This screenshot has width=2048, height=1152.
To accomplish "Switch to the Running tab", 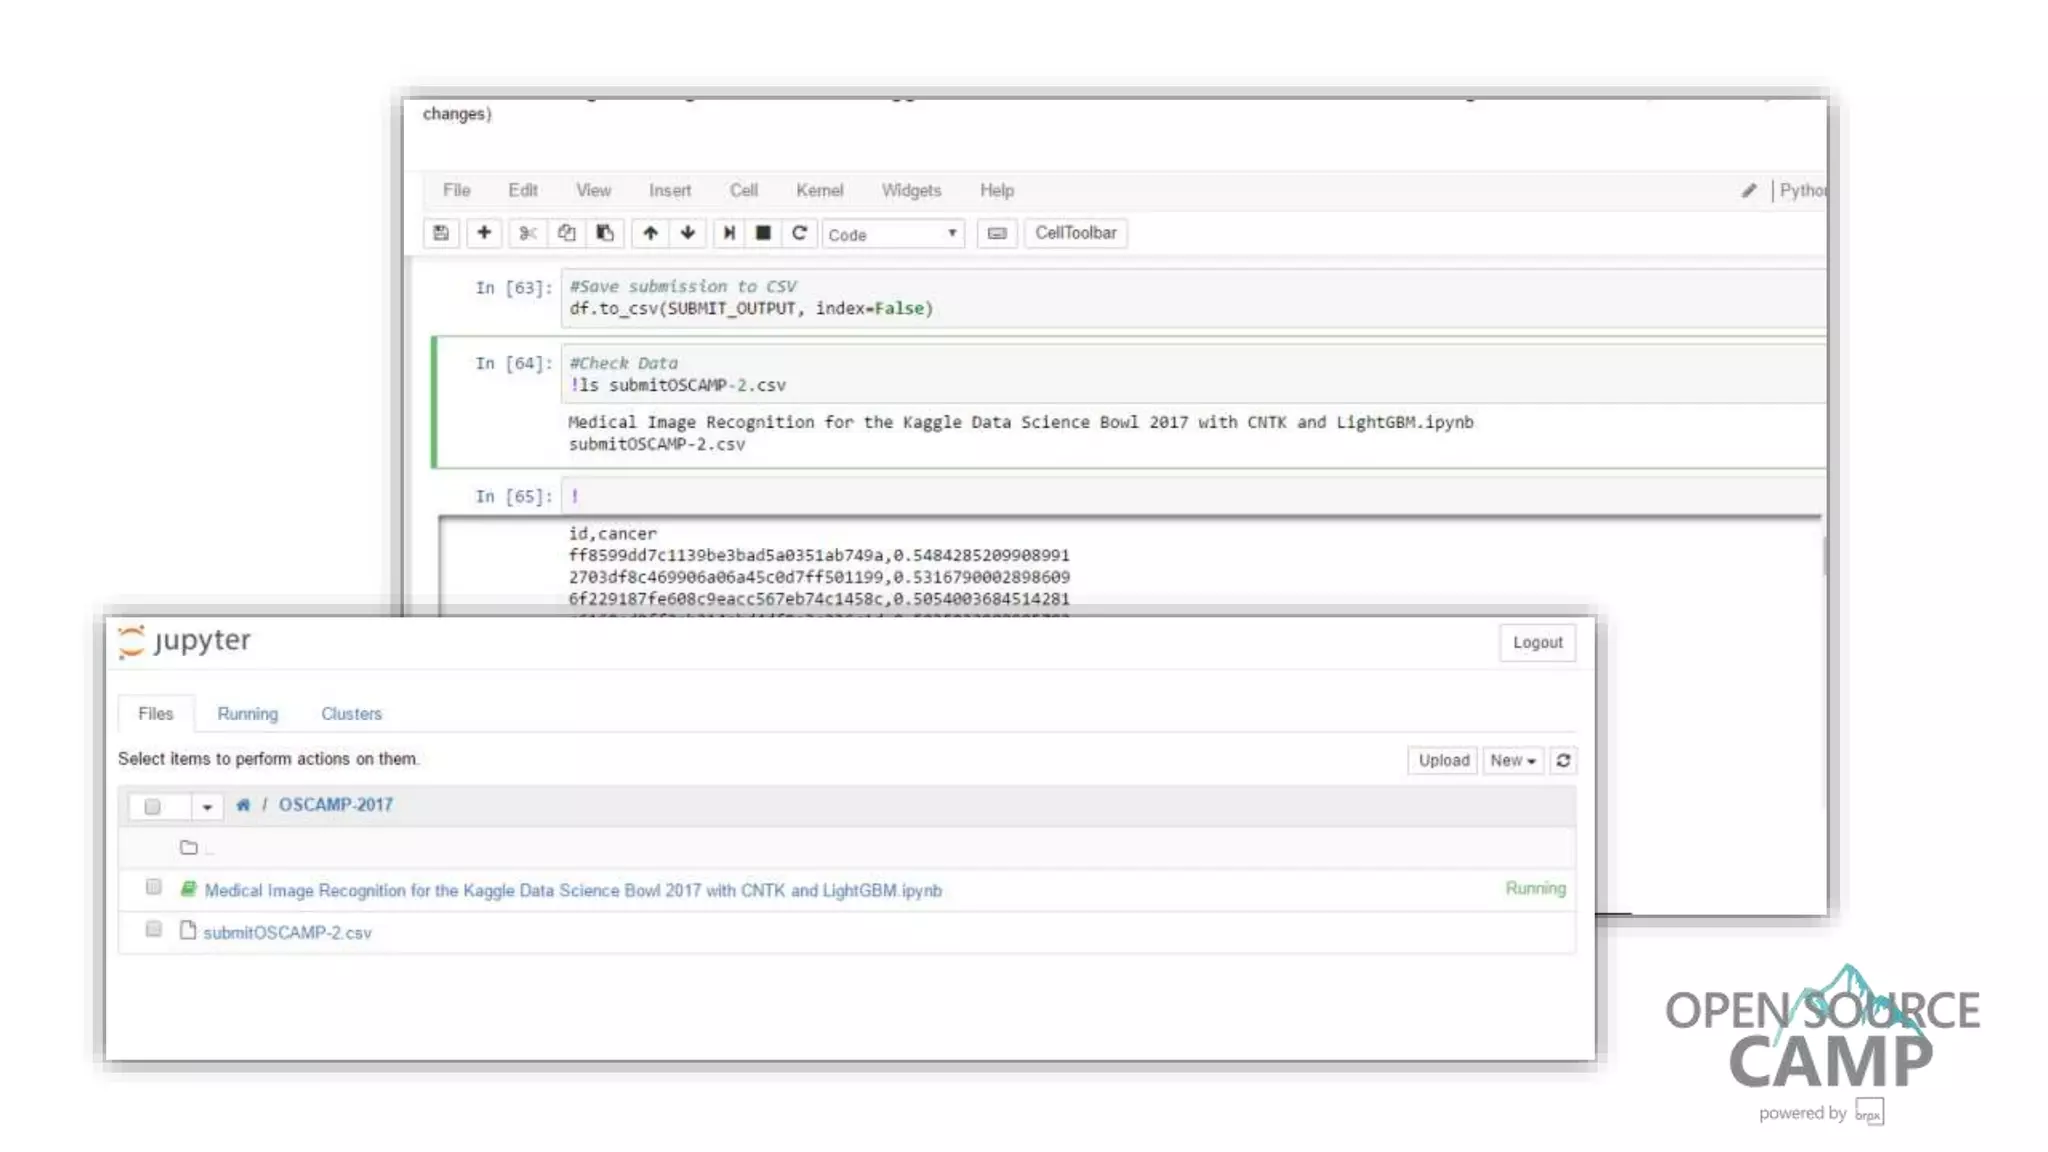I will 247,714.
